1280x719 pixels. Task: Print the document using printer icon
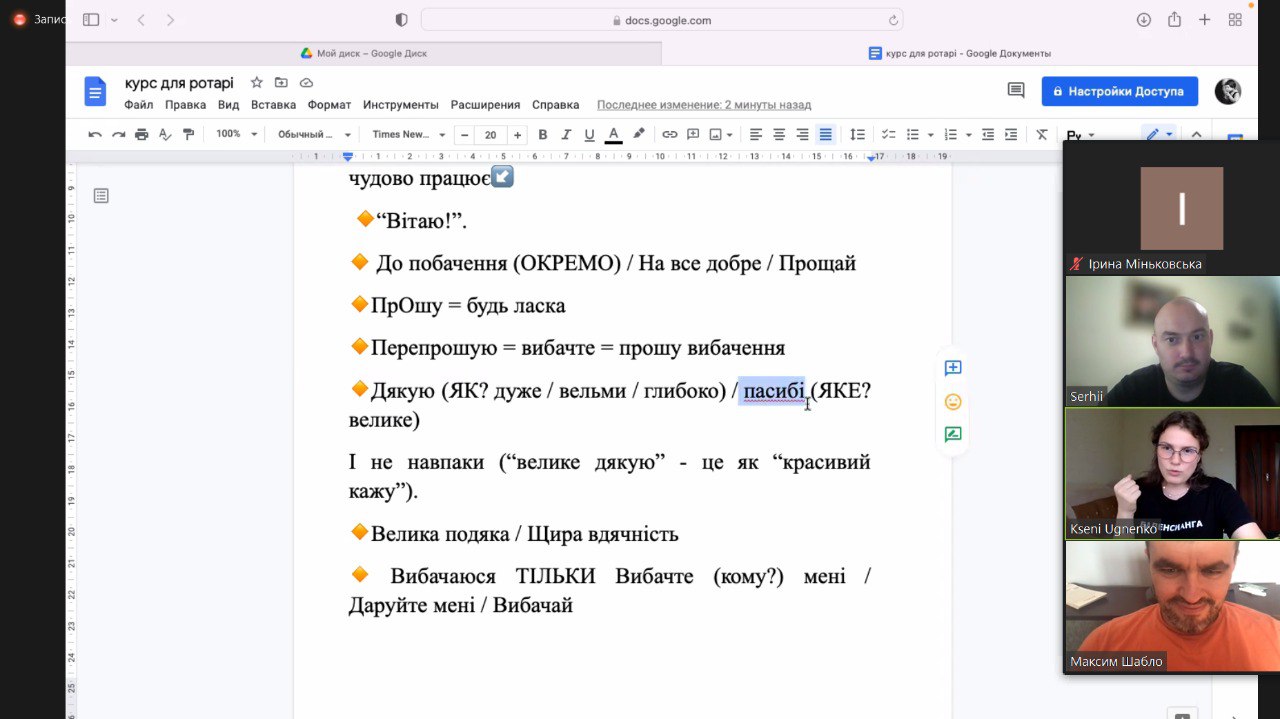(141, 135)
